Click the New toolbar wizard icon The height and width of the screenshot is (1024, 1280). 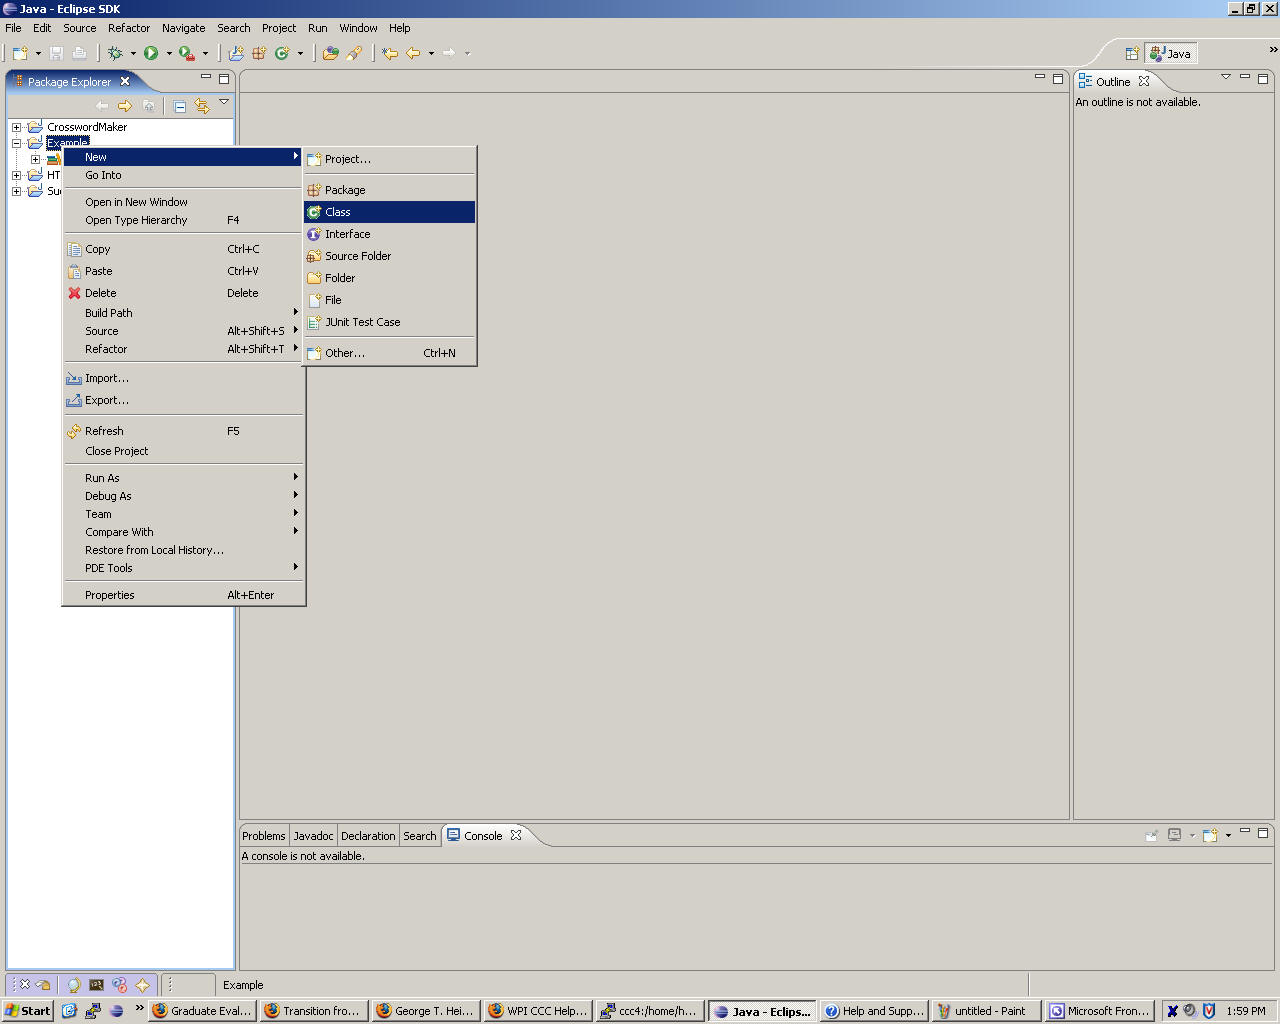(x=20, y=53)
